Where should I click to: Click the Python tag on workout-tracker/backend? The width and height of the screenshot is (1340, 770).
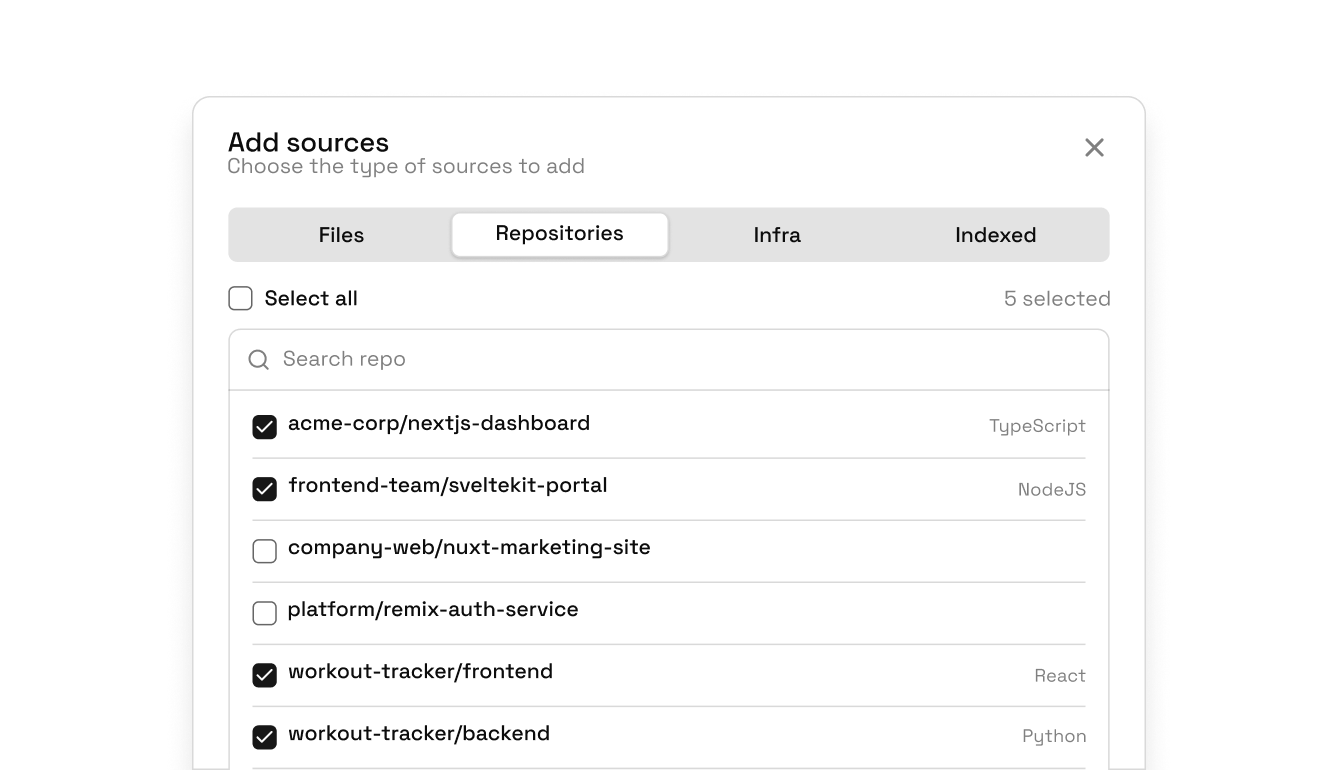point(1054,736)
